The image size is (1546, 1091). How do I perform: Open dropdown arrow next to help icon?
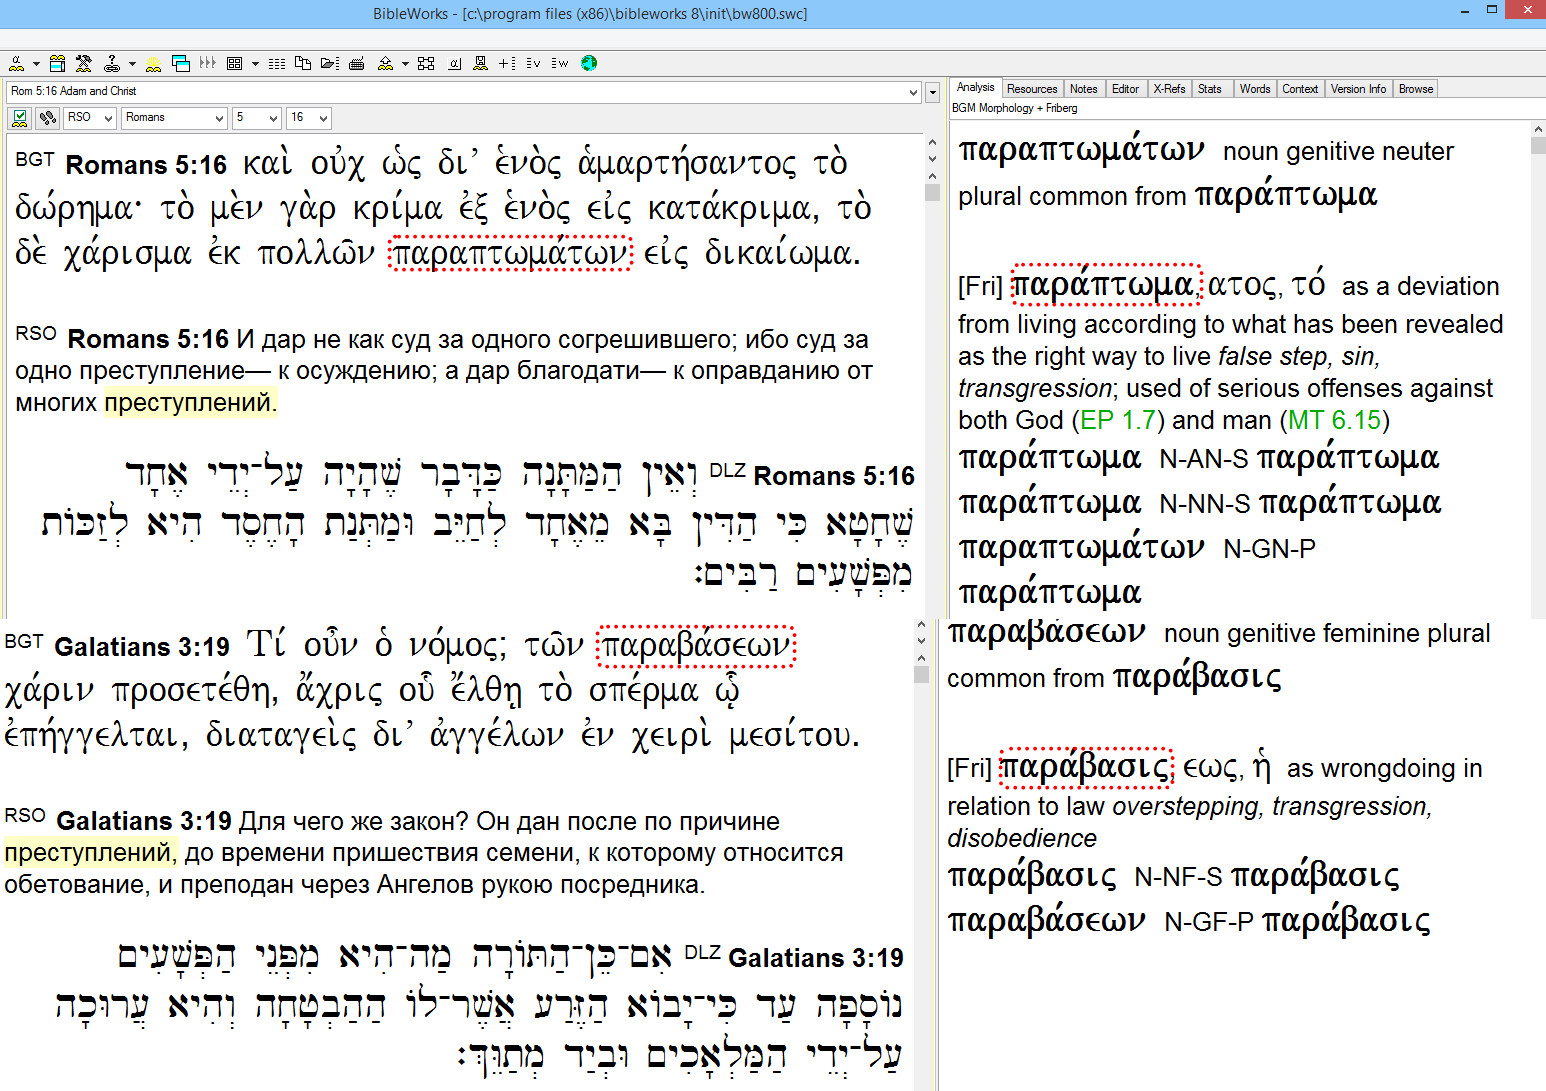132,64
